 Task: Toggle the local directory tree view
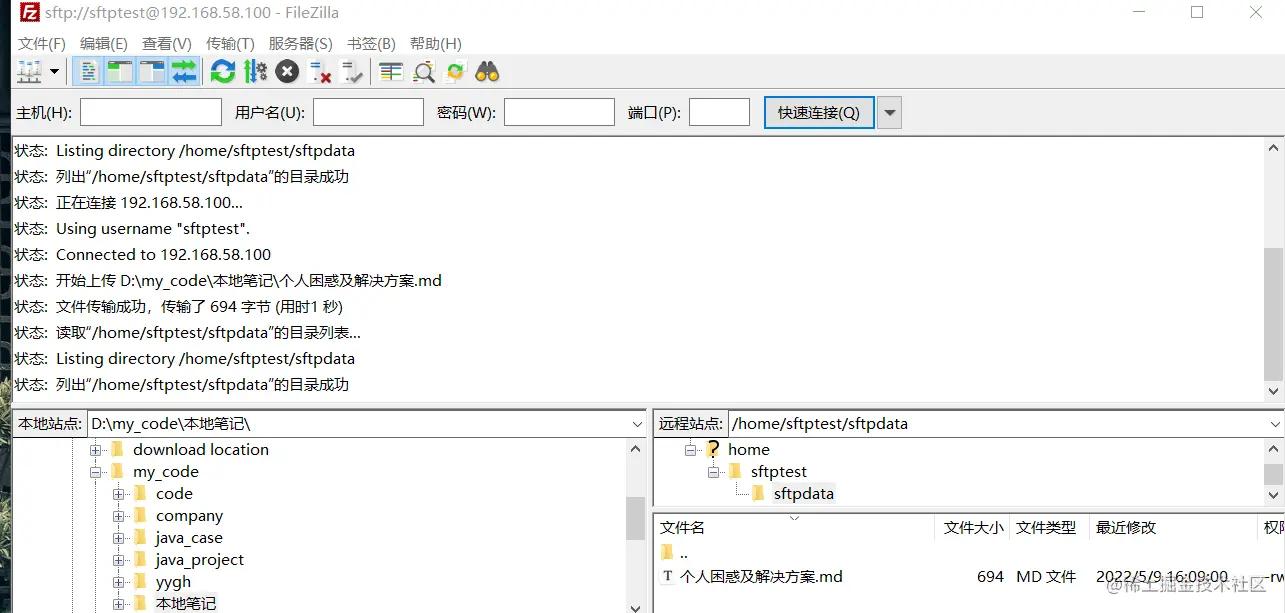[x=119, y=71]
